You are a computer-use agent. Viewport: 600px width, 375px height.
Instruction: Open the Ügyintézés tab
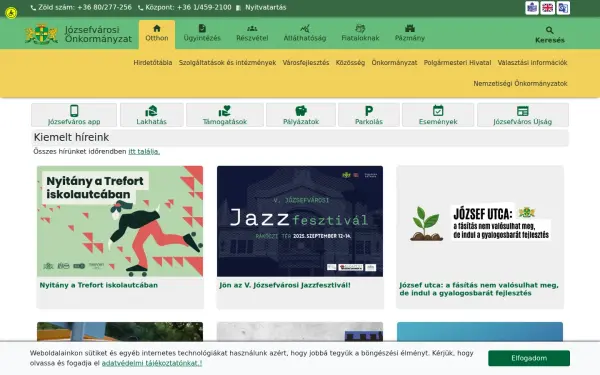tap(202, 34)
